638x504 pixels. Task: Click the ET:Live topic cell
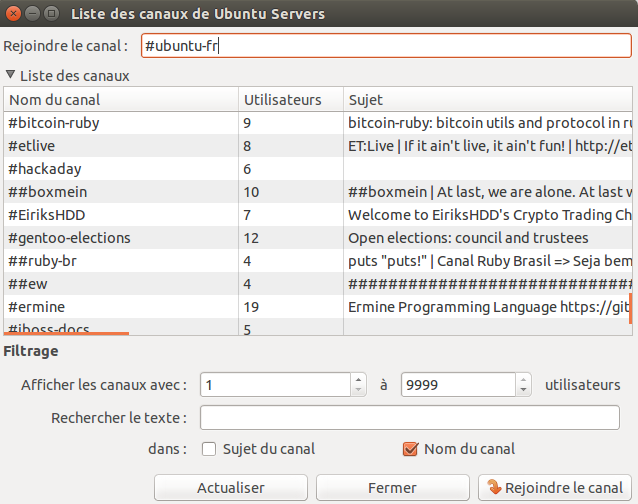tap(488, 146)
